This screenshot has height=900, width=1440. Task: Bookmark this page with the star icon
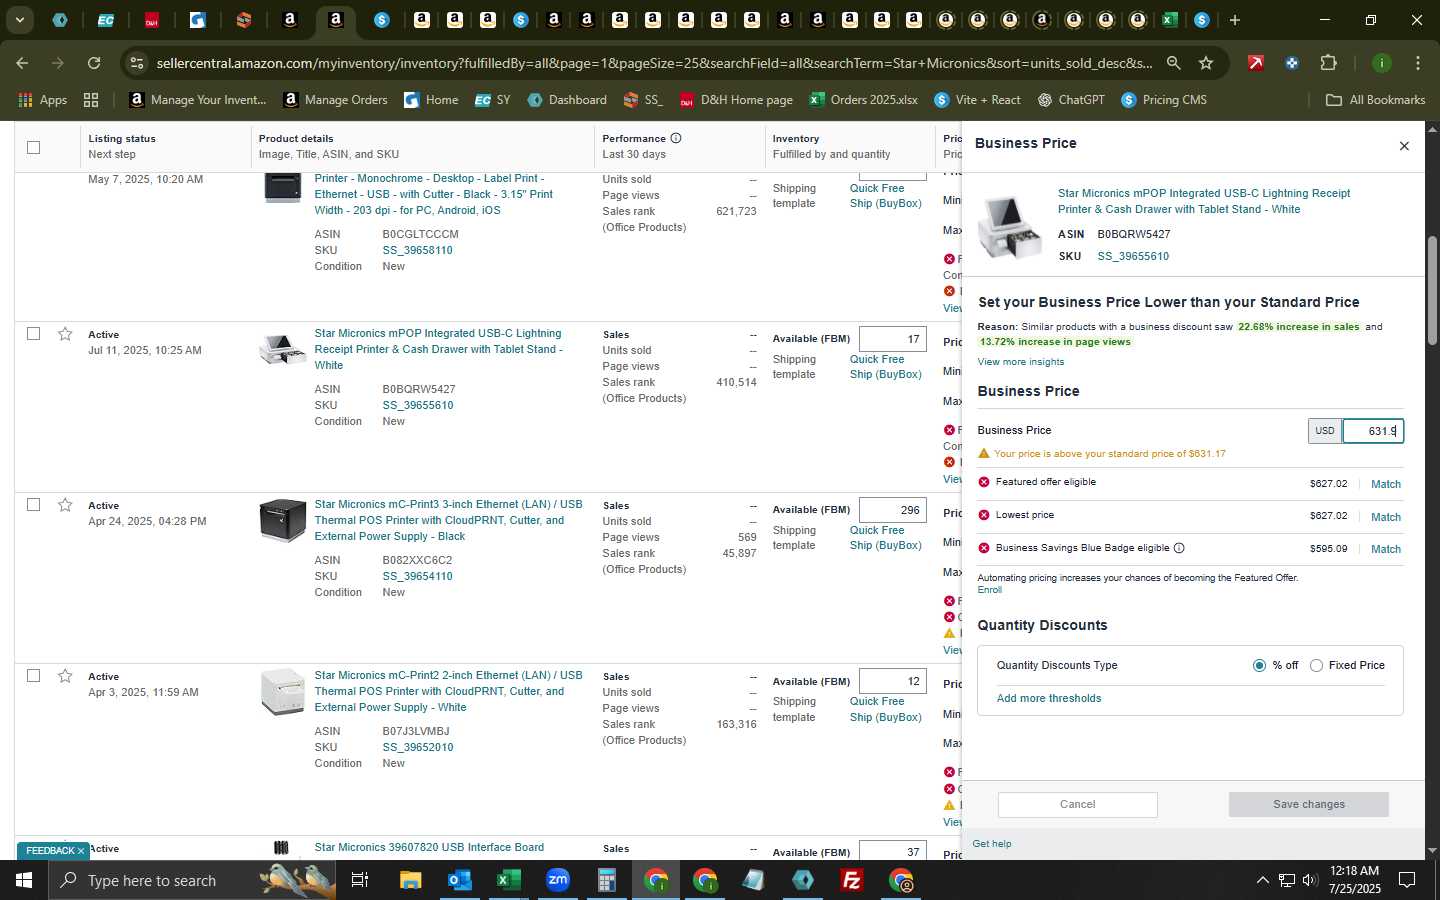(x=1206, y=63)
